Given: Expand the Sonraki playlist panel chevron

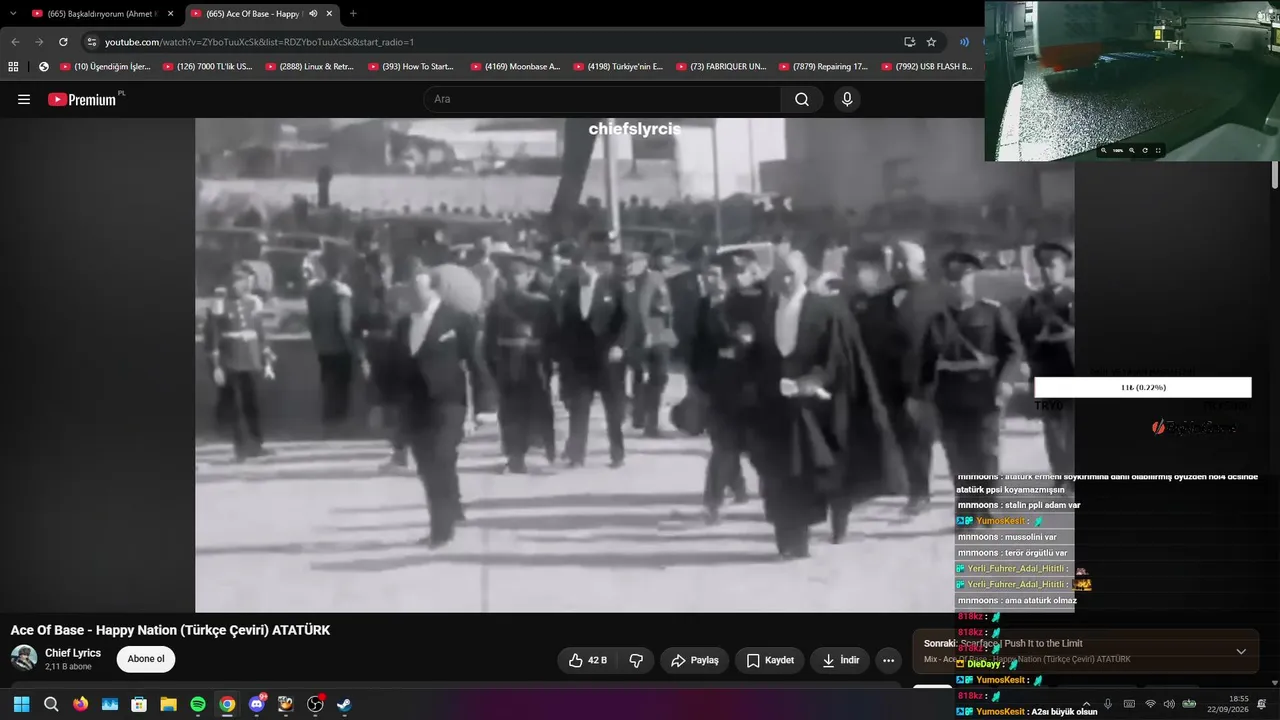Looking at the screenshot, I should click(x=1241, y=651).
